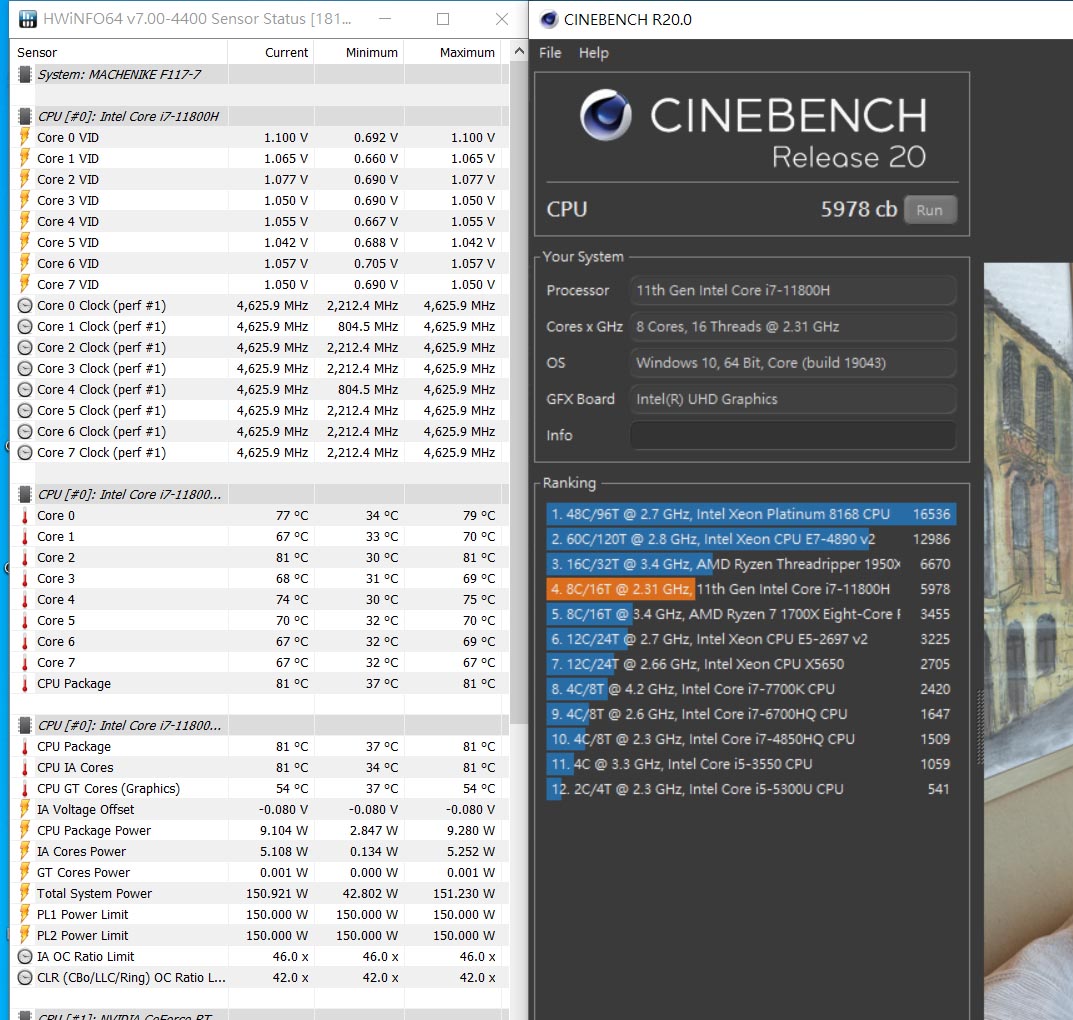Select Core i5-5300U ranking row
This screenshot has height=1020, width=1073.
coord(751,789)
